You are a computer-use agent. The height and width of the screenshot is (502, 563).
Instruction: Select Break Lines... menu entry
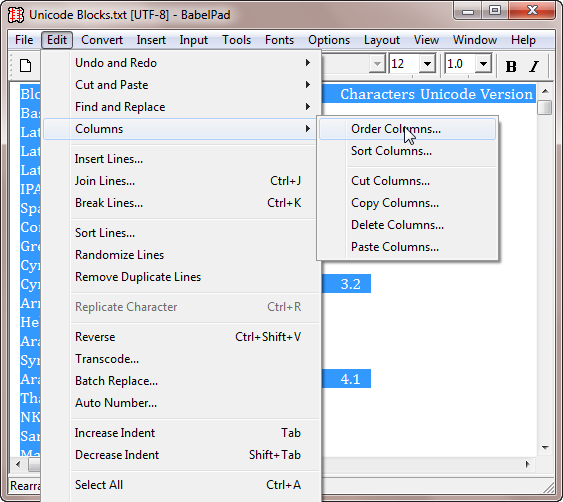181,203
